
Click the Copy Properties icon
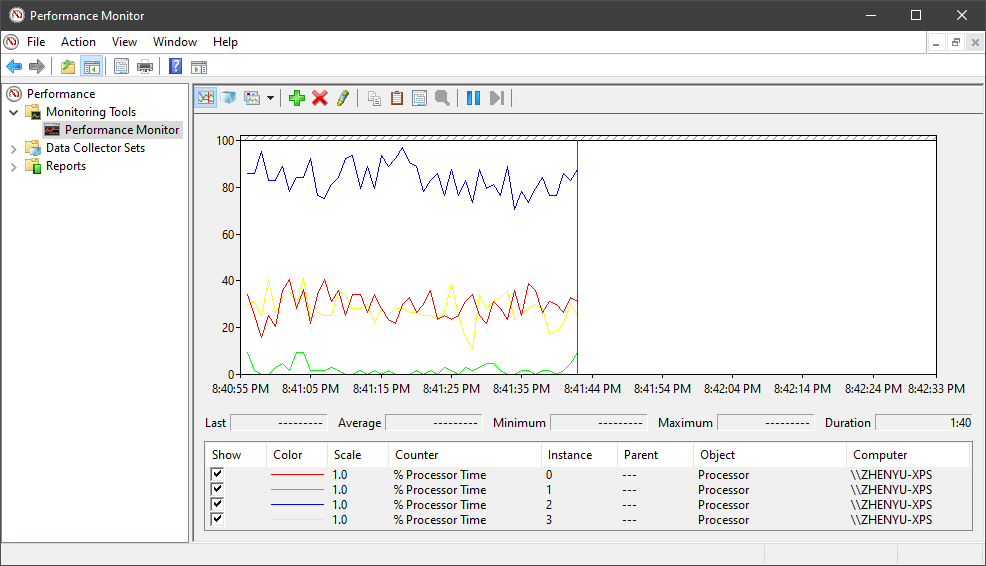click(x=374, y=98)
